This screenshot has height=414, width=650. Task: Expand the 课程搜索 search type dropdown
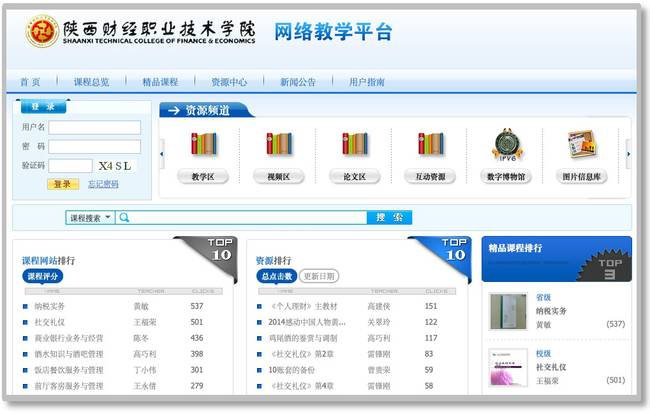90,217
